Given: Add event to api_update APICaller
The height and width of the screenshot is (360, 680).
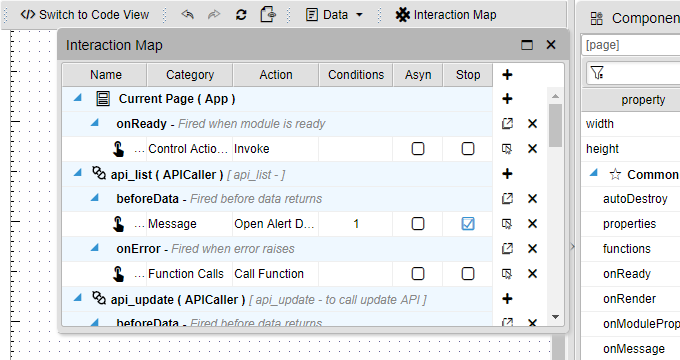Looking at the screenshot, I should pos(507,299).
